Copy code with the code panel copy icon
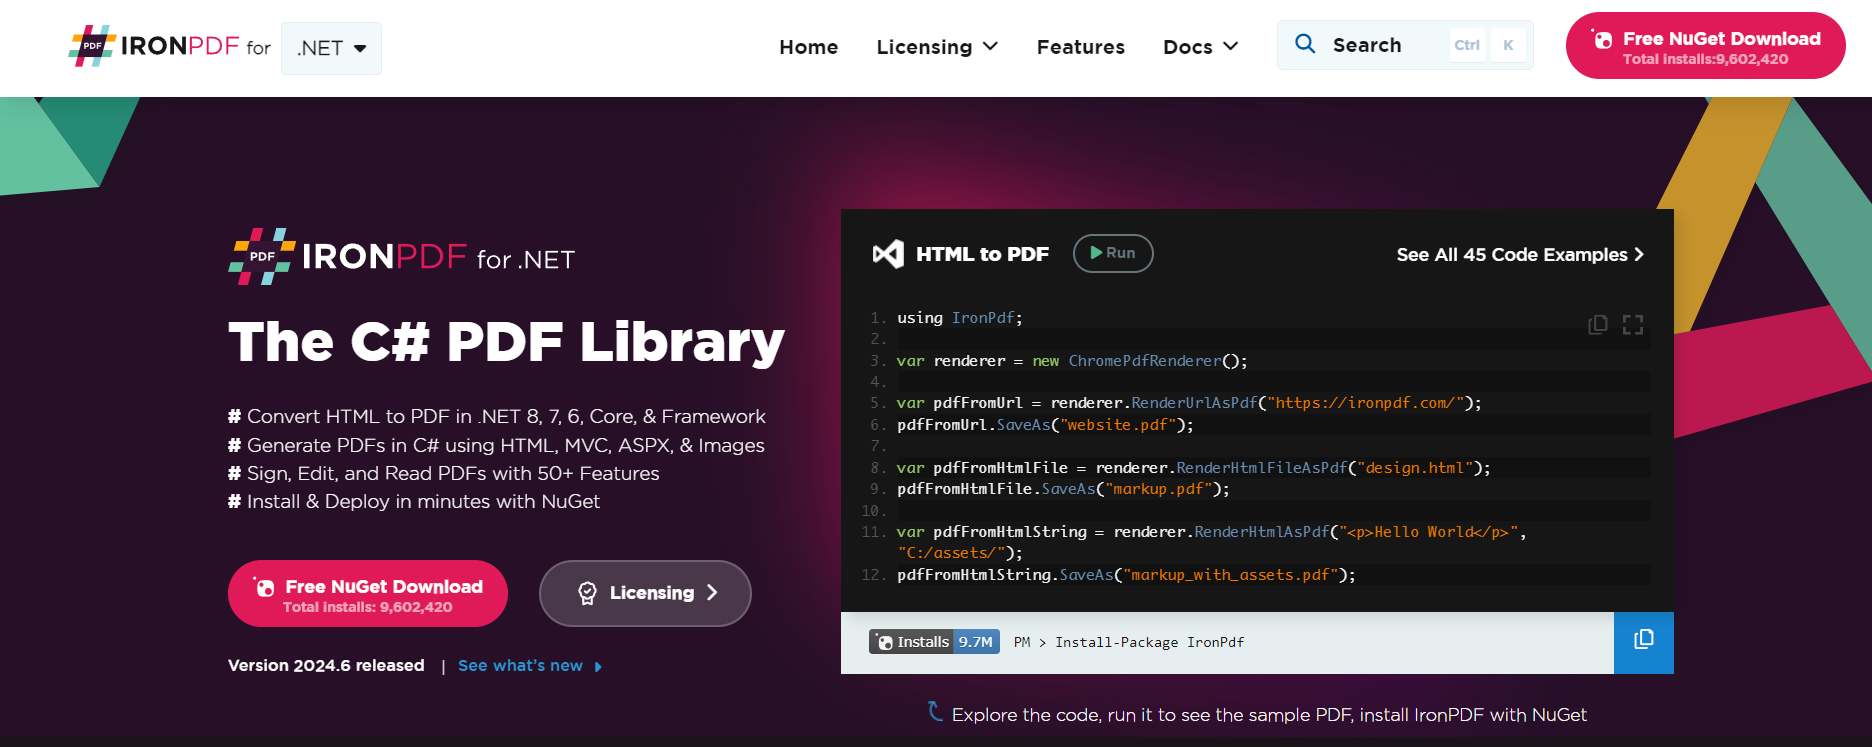The height and width of the screenshot is (747, 1872). point(1598,324)
